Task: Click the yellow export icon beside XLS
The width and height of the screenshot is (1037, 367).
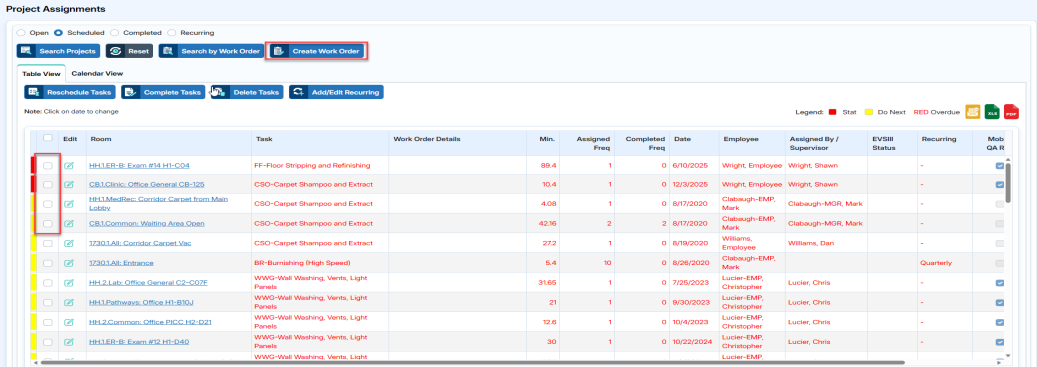Action: point(973,112)
